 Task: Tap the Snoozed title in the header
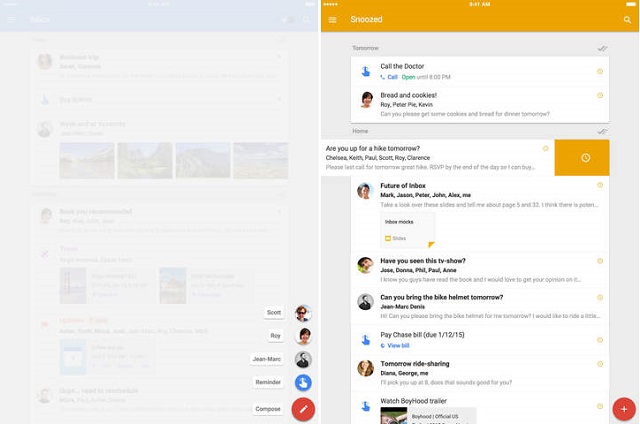[366, 19]
